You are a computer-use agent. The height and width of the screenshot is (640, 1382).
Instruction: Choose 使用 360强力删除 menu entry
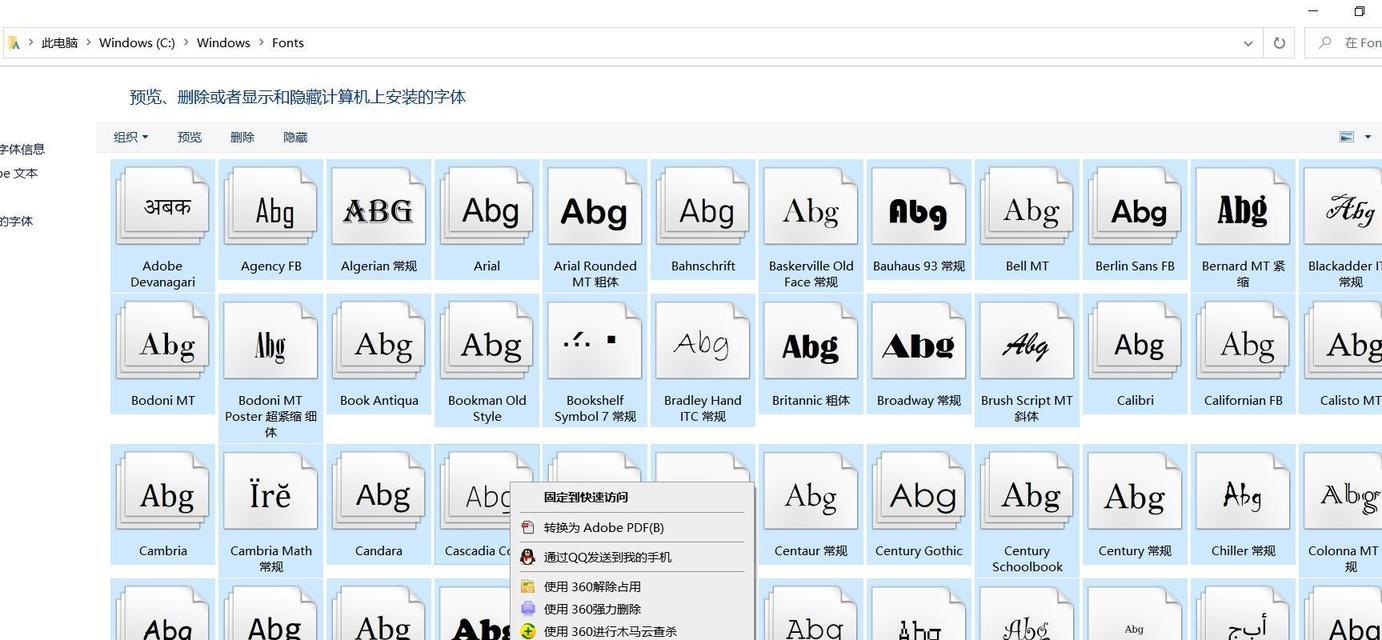coord(632,609)
